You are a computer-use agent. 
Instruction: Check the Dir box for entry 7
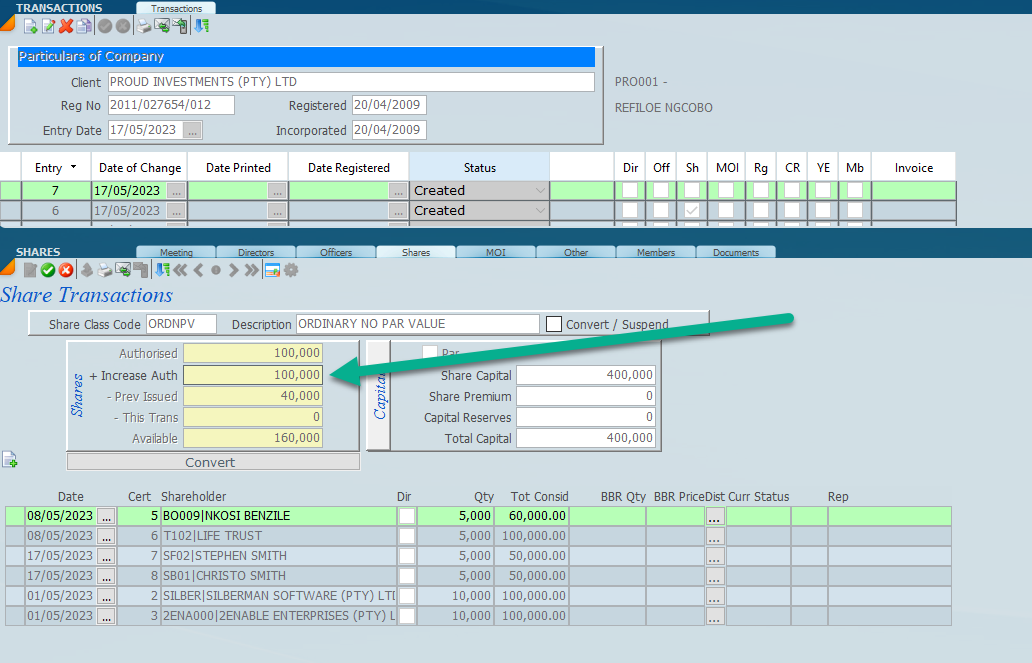(x=630, y=190)
